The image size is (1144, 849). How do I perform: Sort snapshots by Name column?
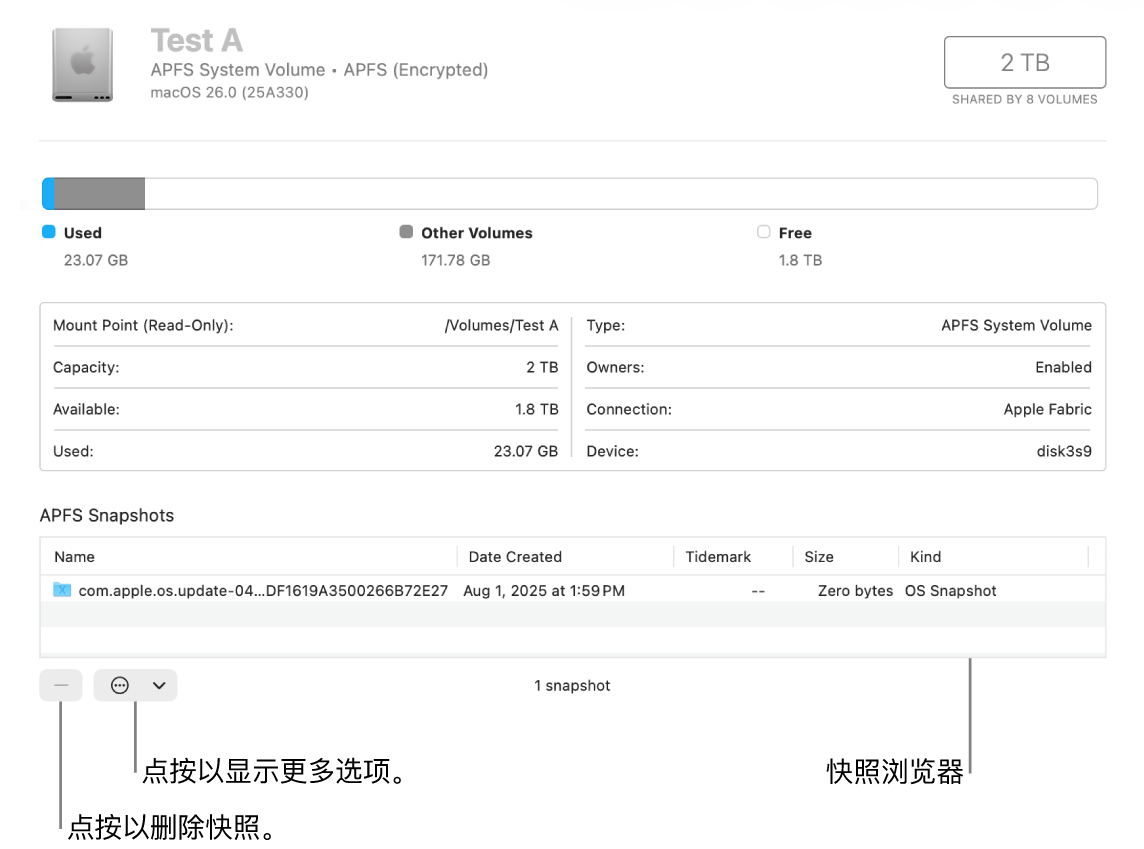tap(75, 557)
